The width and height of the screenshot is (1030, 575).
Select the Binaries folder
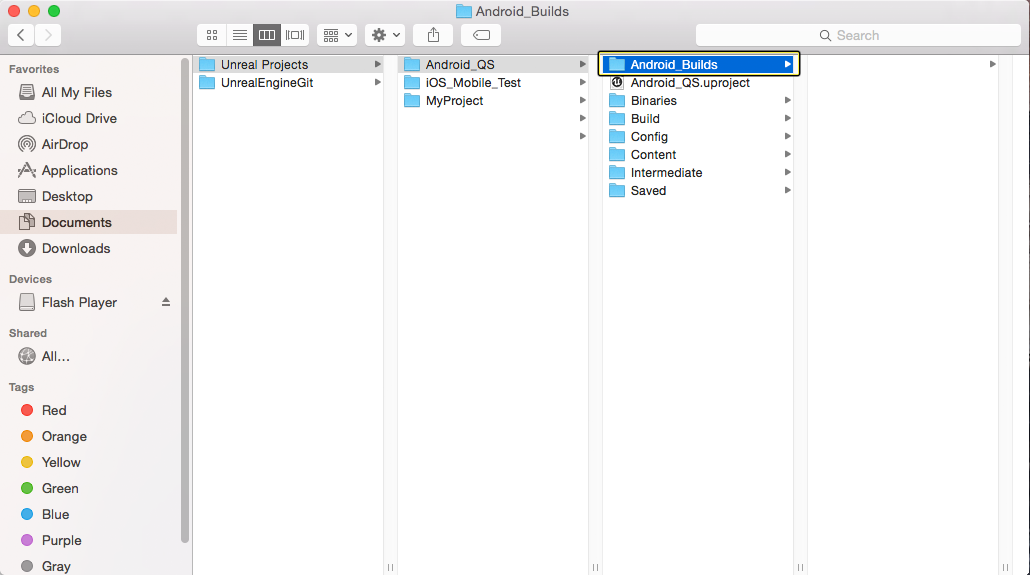[x=699, y=101]
